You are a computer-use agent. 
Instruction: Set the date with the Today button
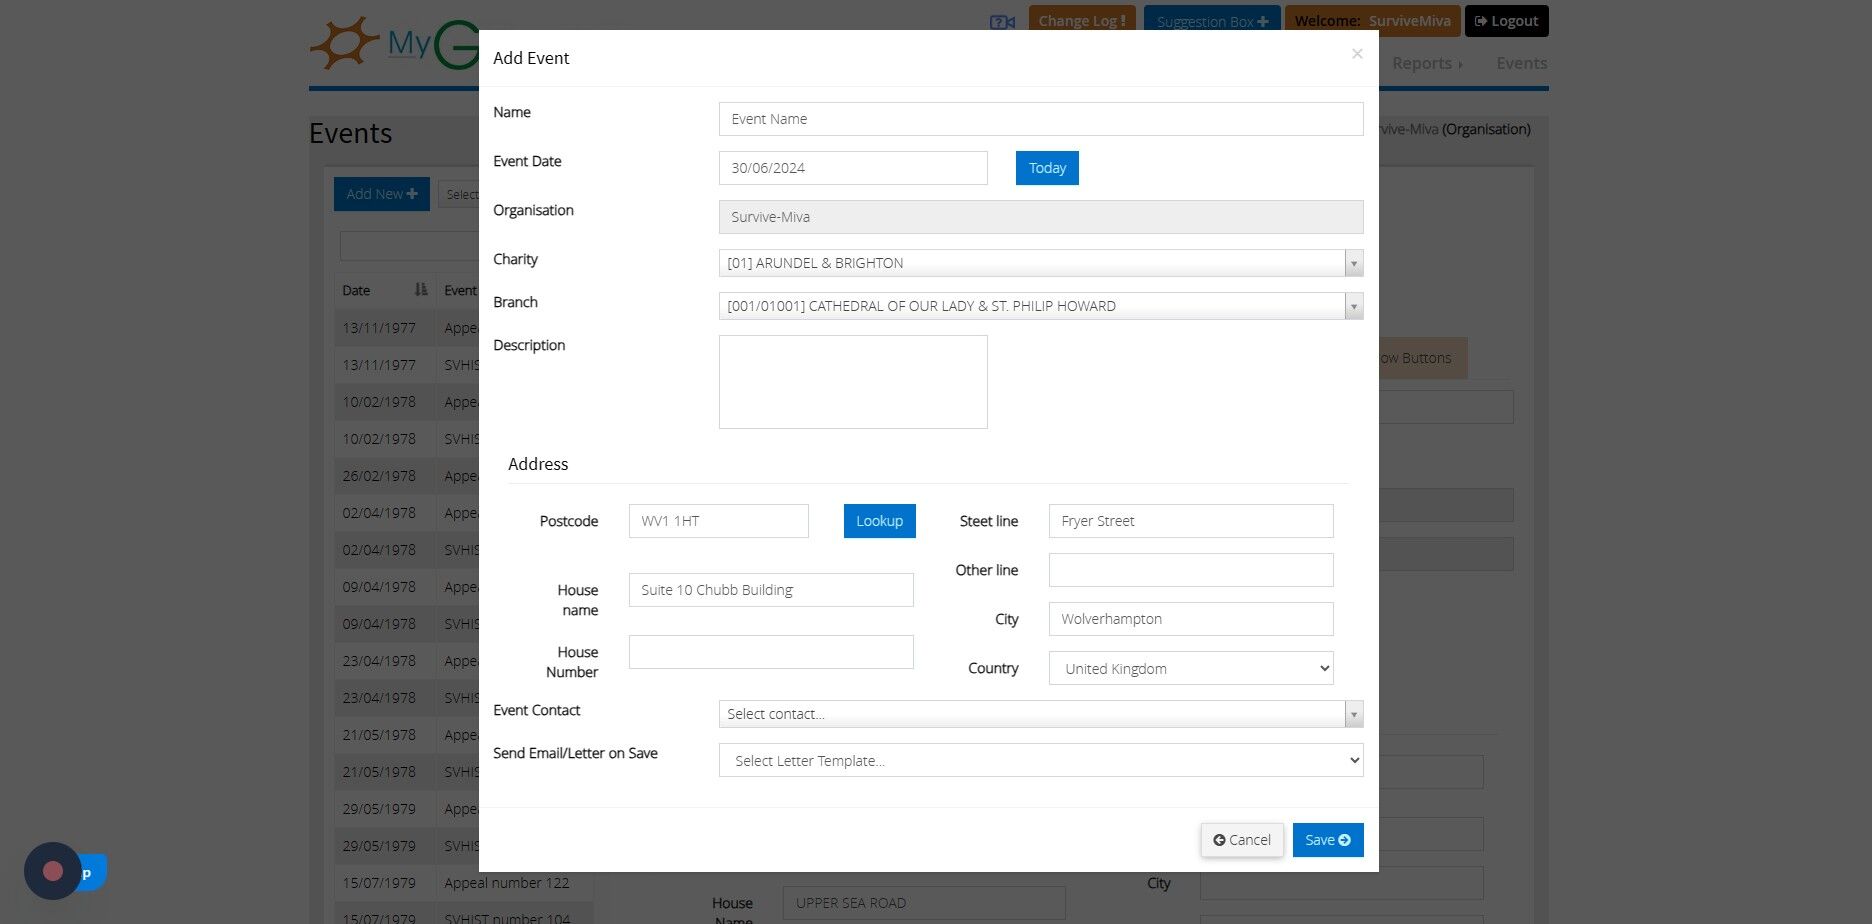point(1047,168)
